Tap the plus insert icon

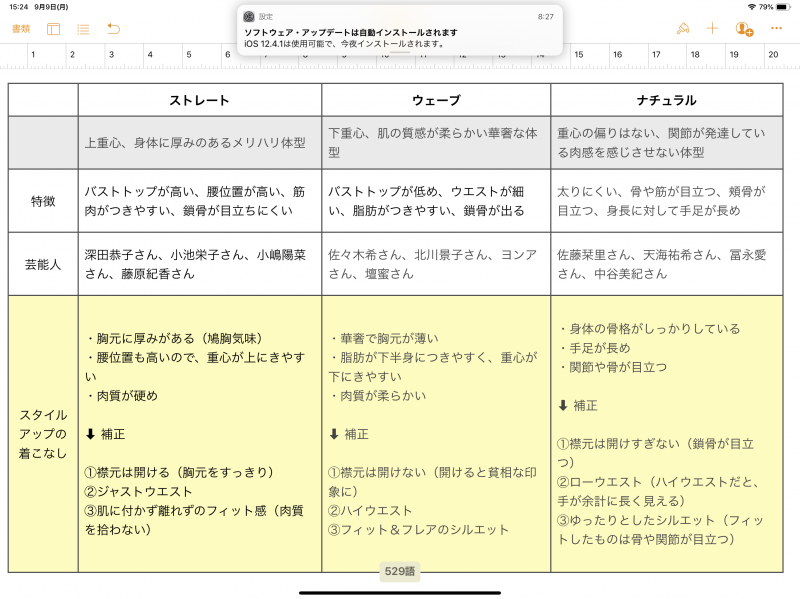tap(712, 29)
